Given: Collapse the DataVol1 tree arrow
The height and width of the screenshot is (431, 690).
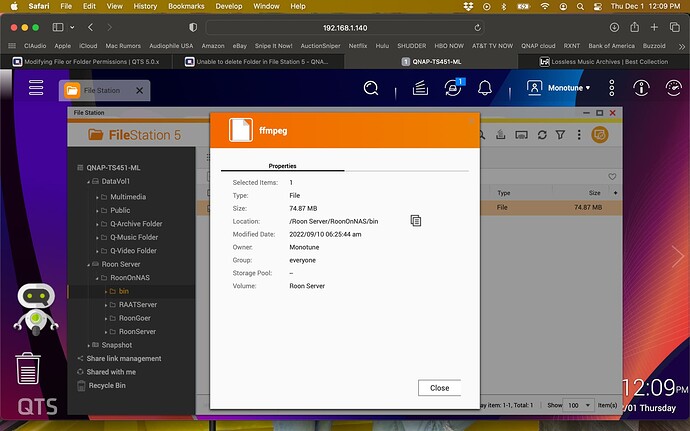Looking at the screenshot, I should [x=88, y=182].
